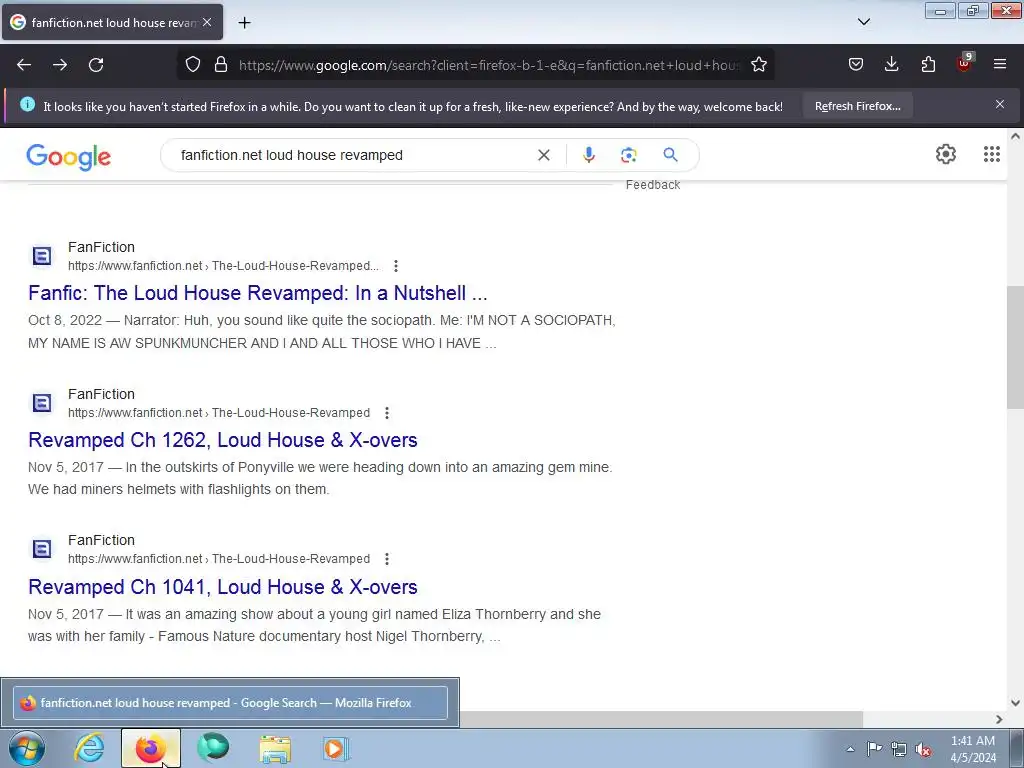Select the fanfiction.net loud house tab
1024x768 pixels.
point(112,22)
